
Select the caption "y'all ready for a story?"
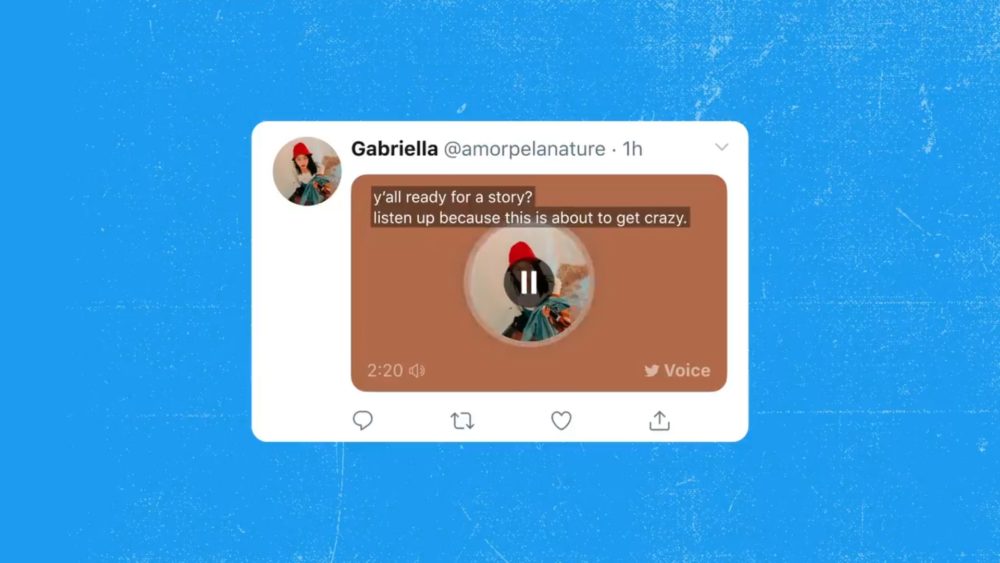pyautogui.click(x=453, y=197)
